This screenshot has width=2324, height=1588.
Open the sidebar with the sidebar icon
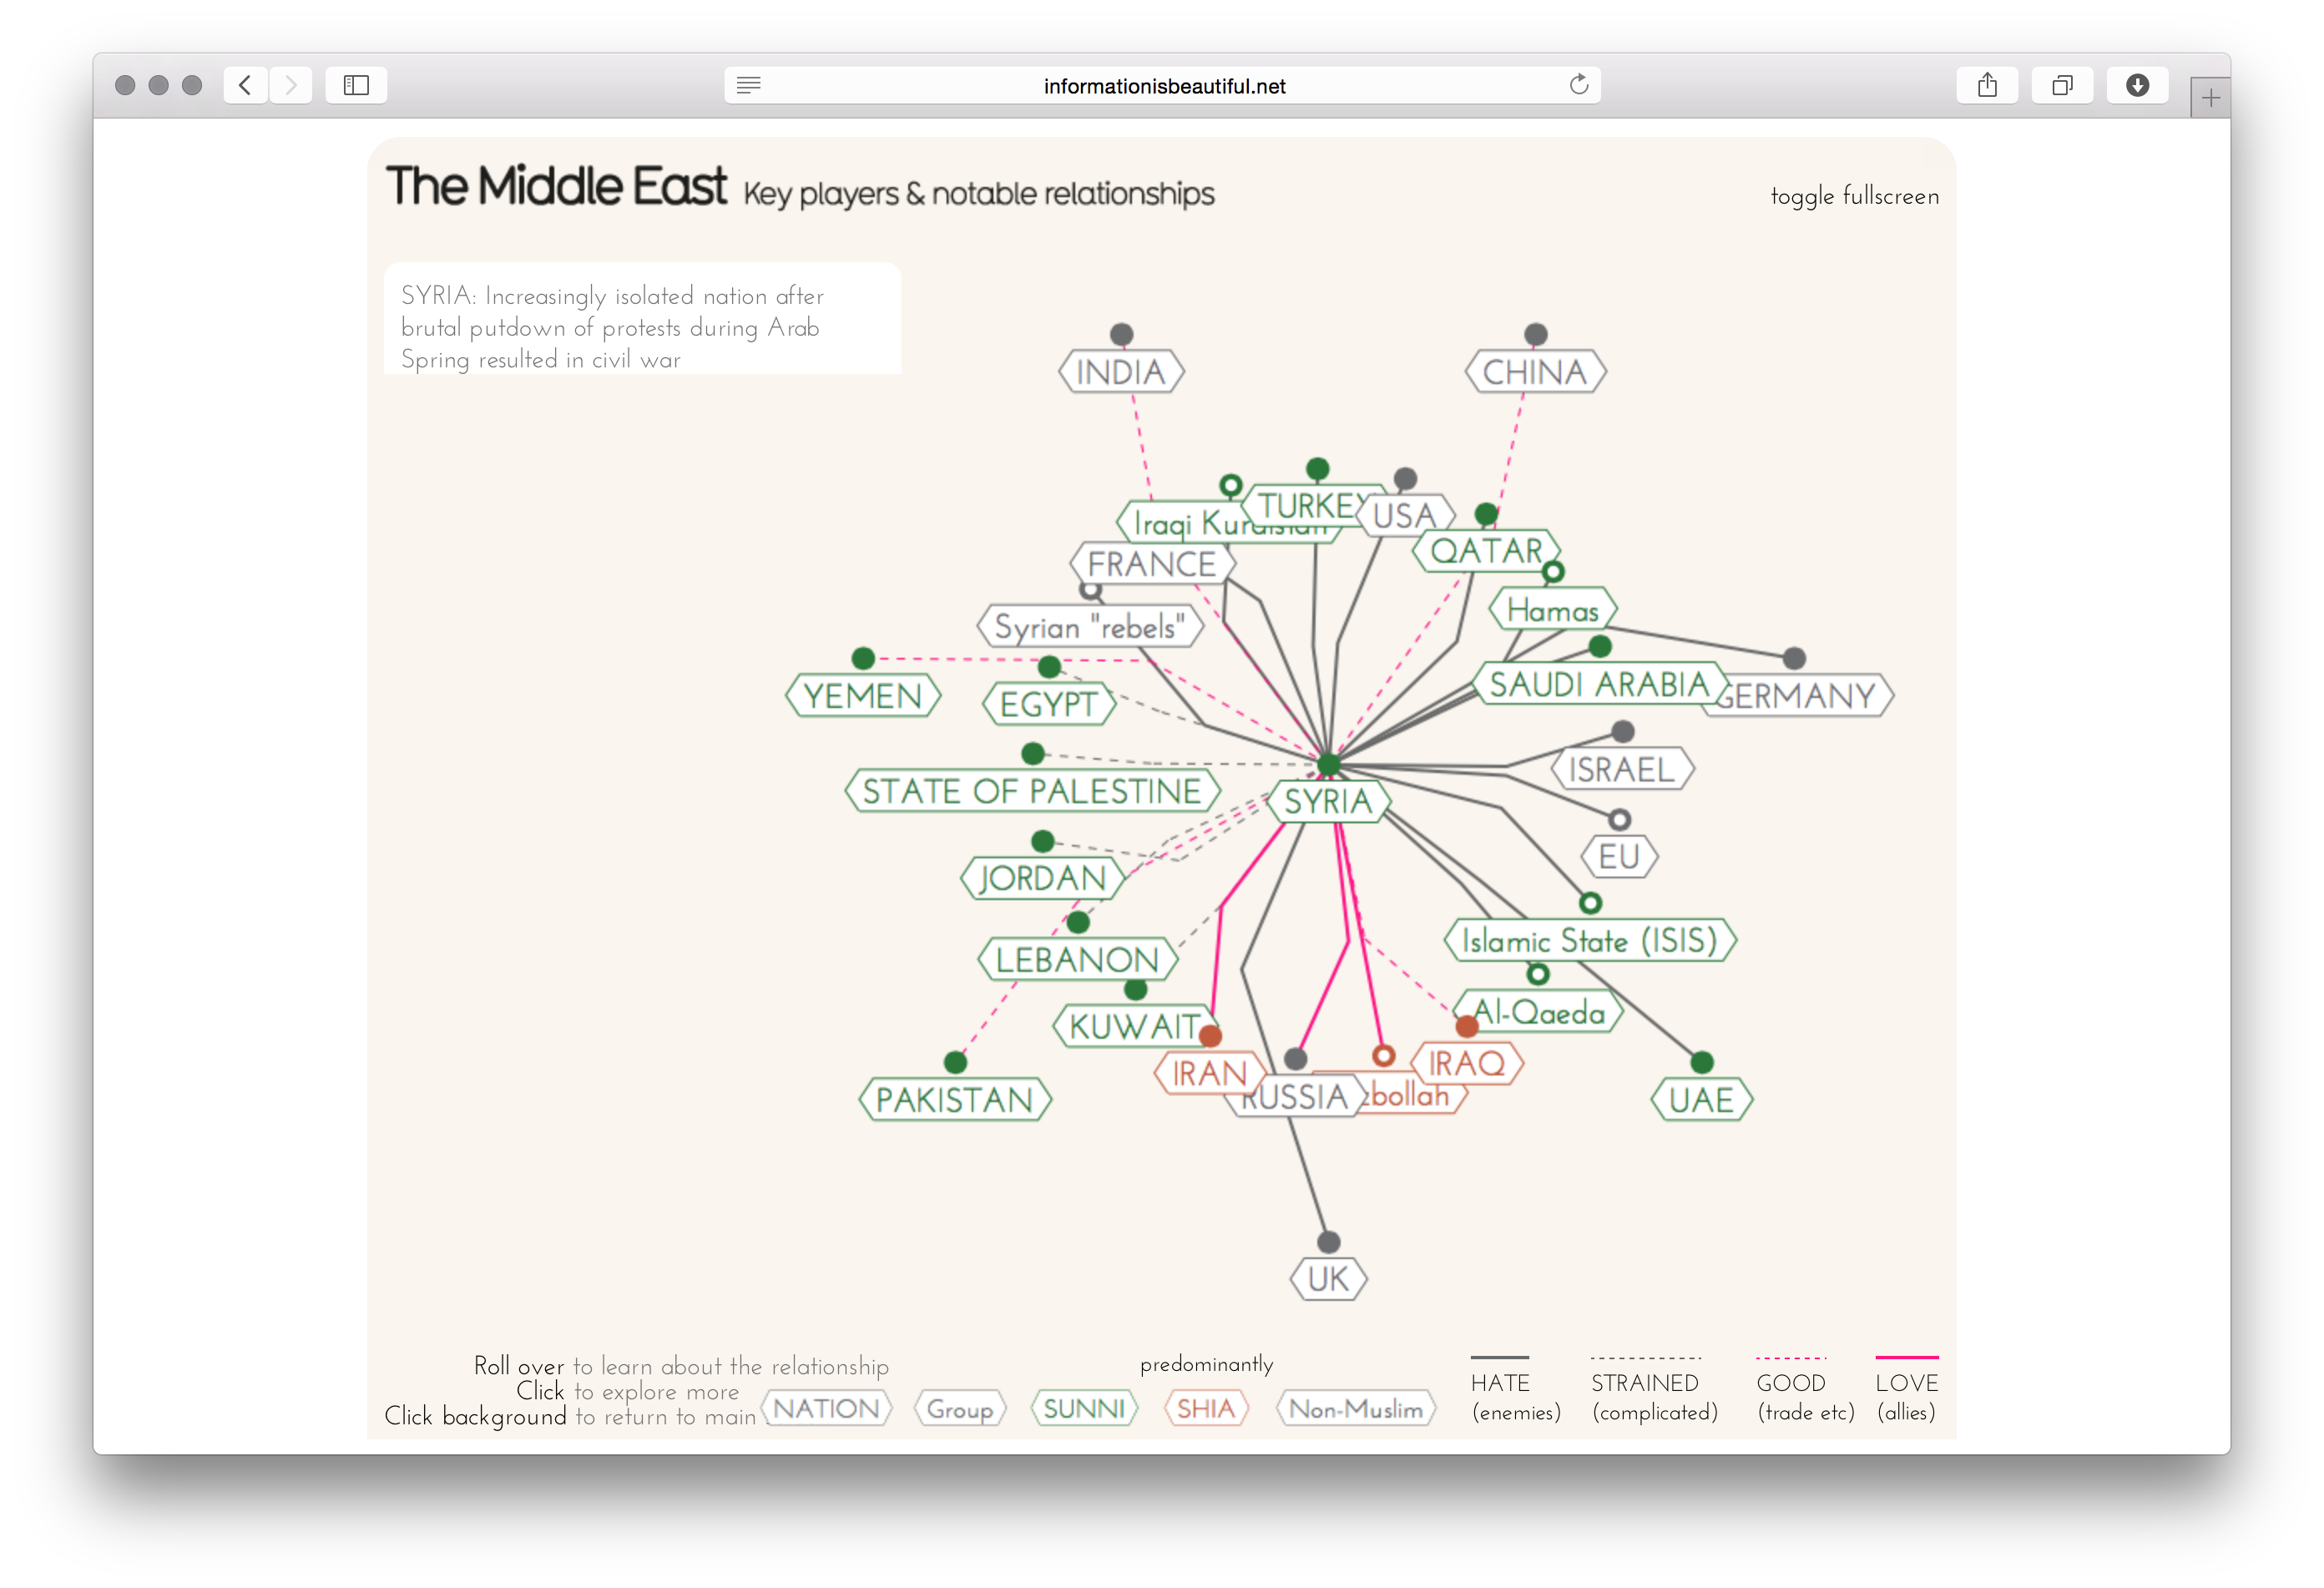pyautogui.click(x=355, y=85)
